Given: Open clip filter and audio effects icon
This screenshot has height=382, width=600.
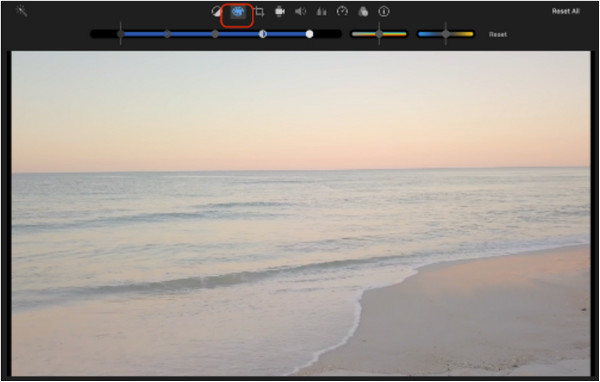Looking at the screenshot, I should click(x=363, y=11).
